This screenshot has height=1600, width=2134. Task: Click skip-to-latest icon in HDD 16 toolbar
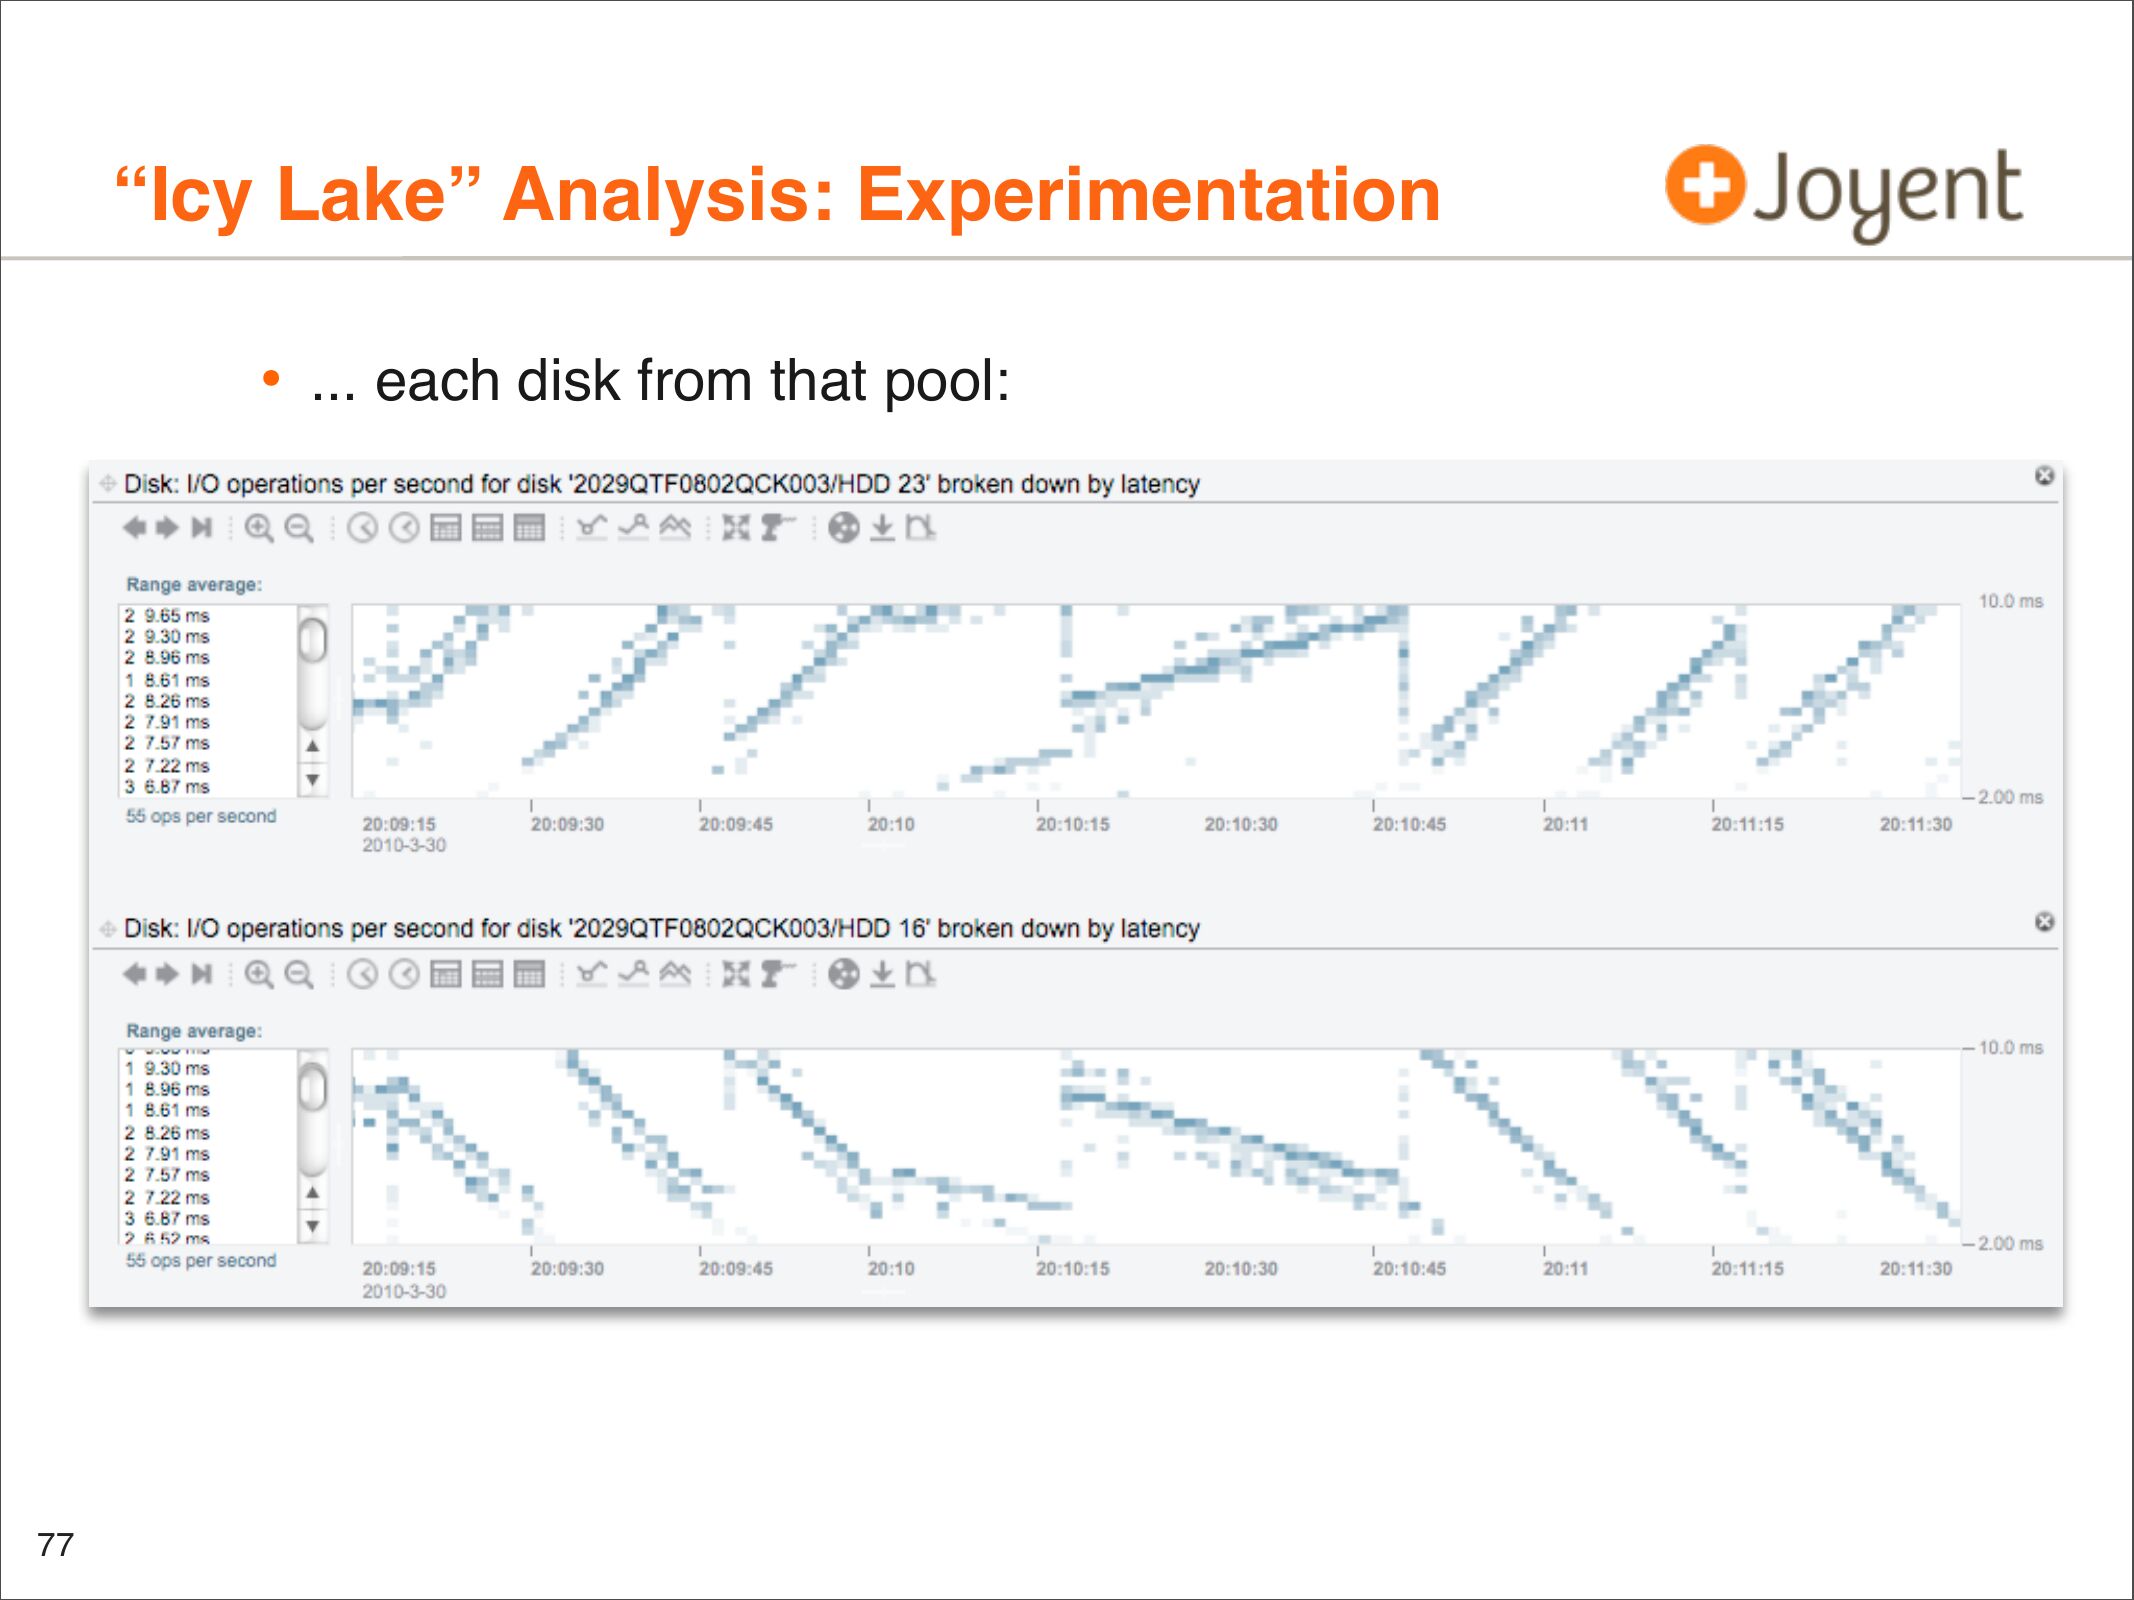pyautogui.click(x=202, y=973)
